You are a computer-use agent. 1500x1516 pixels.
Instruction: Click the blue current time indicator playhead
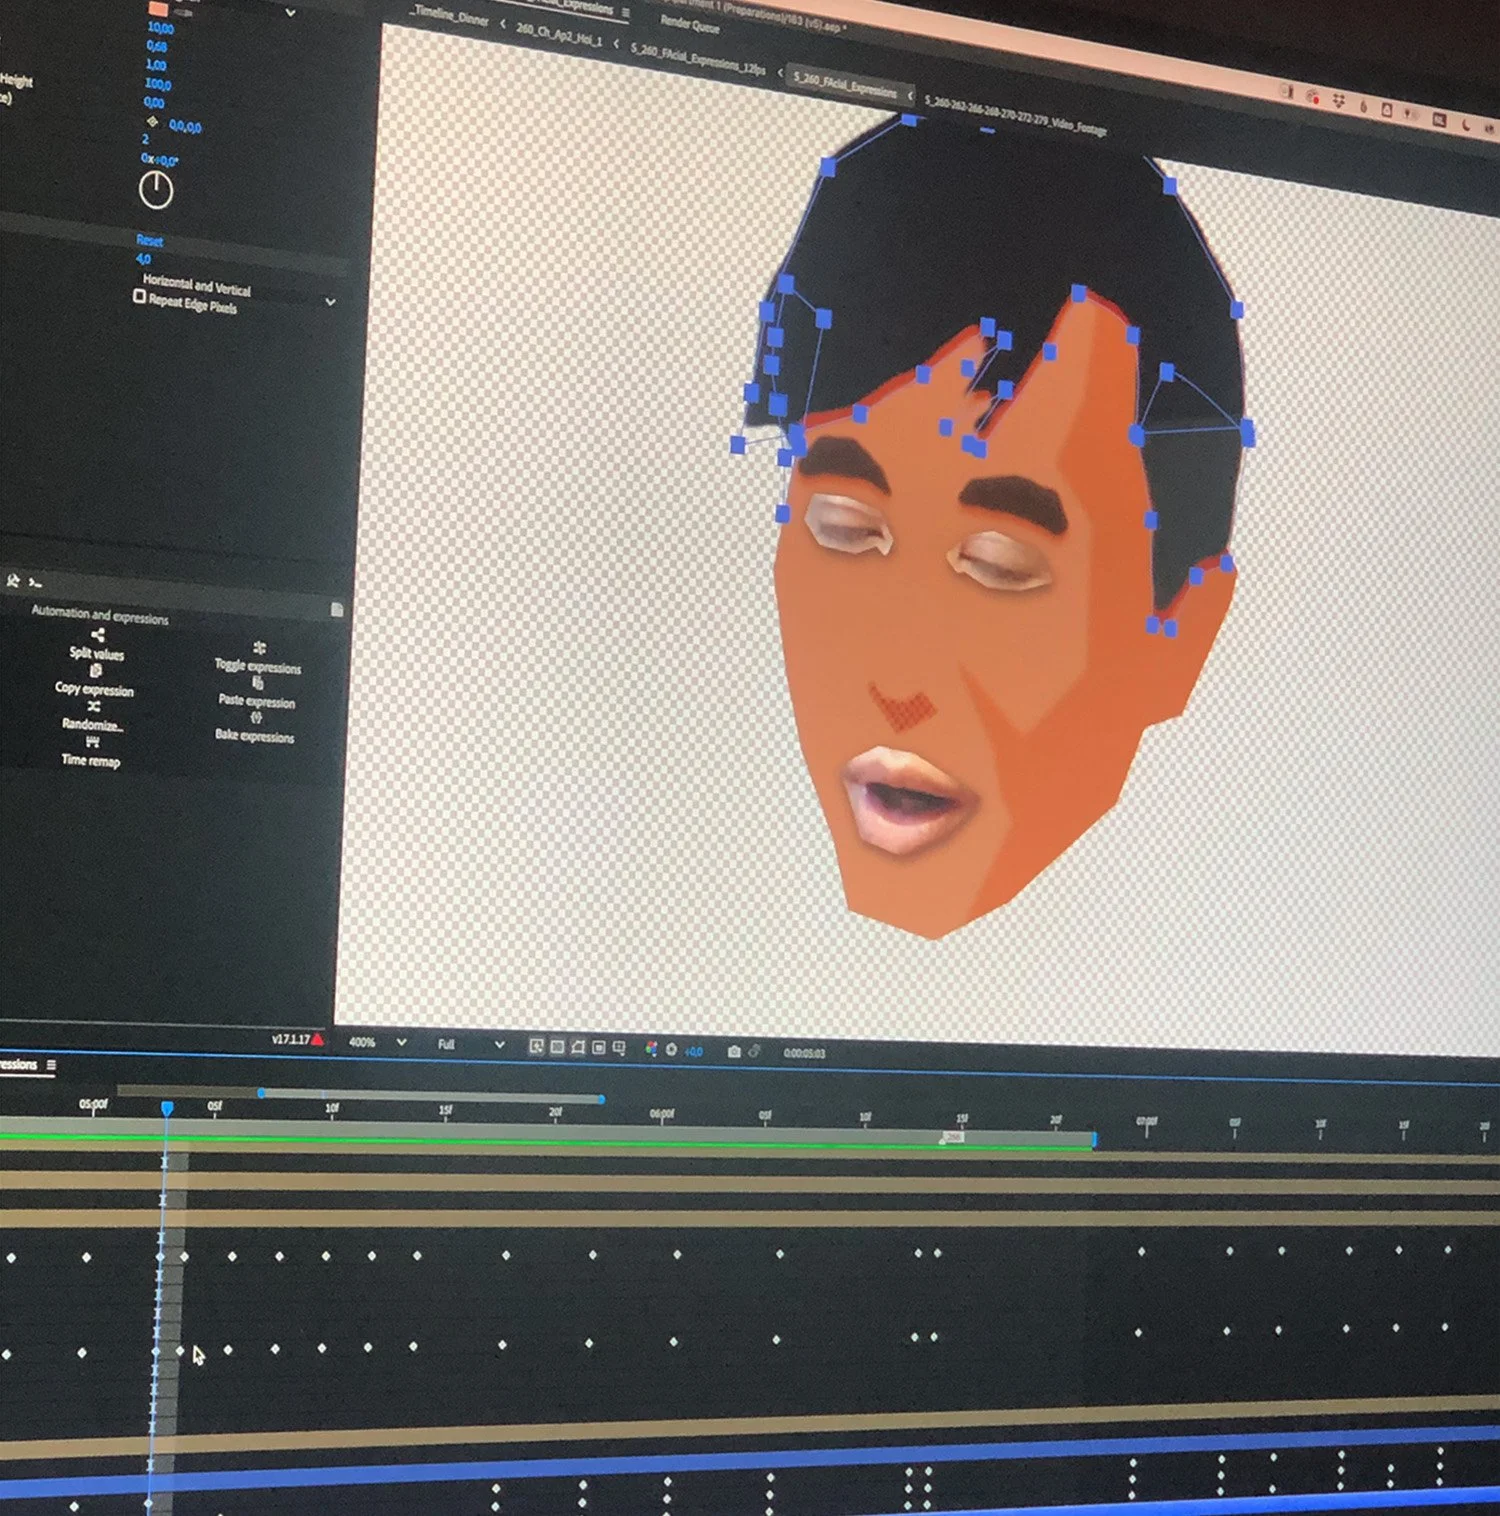click(167, 1108)
